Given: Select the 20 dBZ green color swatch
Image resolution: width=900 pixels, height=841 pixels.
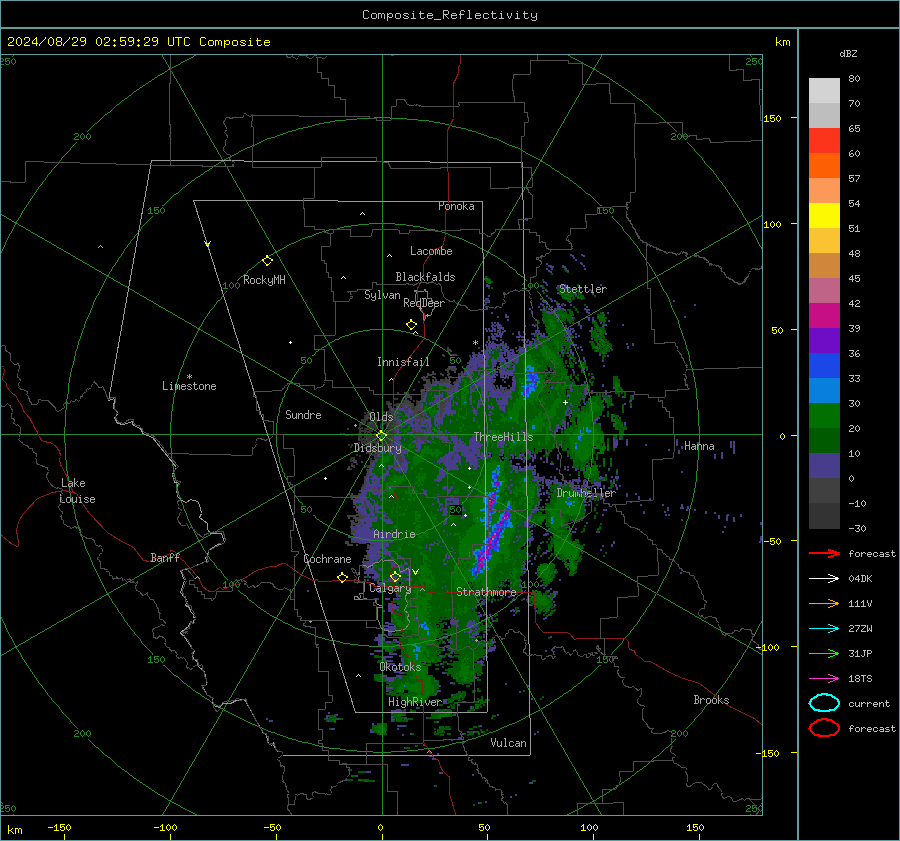Looking at the screenshot, I should click(824, 416).
